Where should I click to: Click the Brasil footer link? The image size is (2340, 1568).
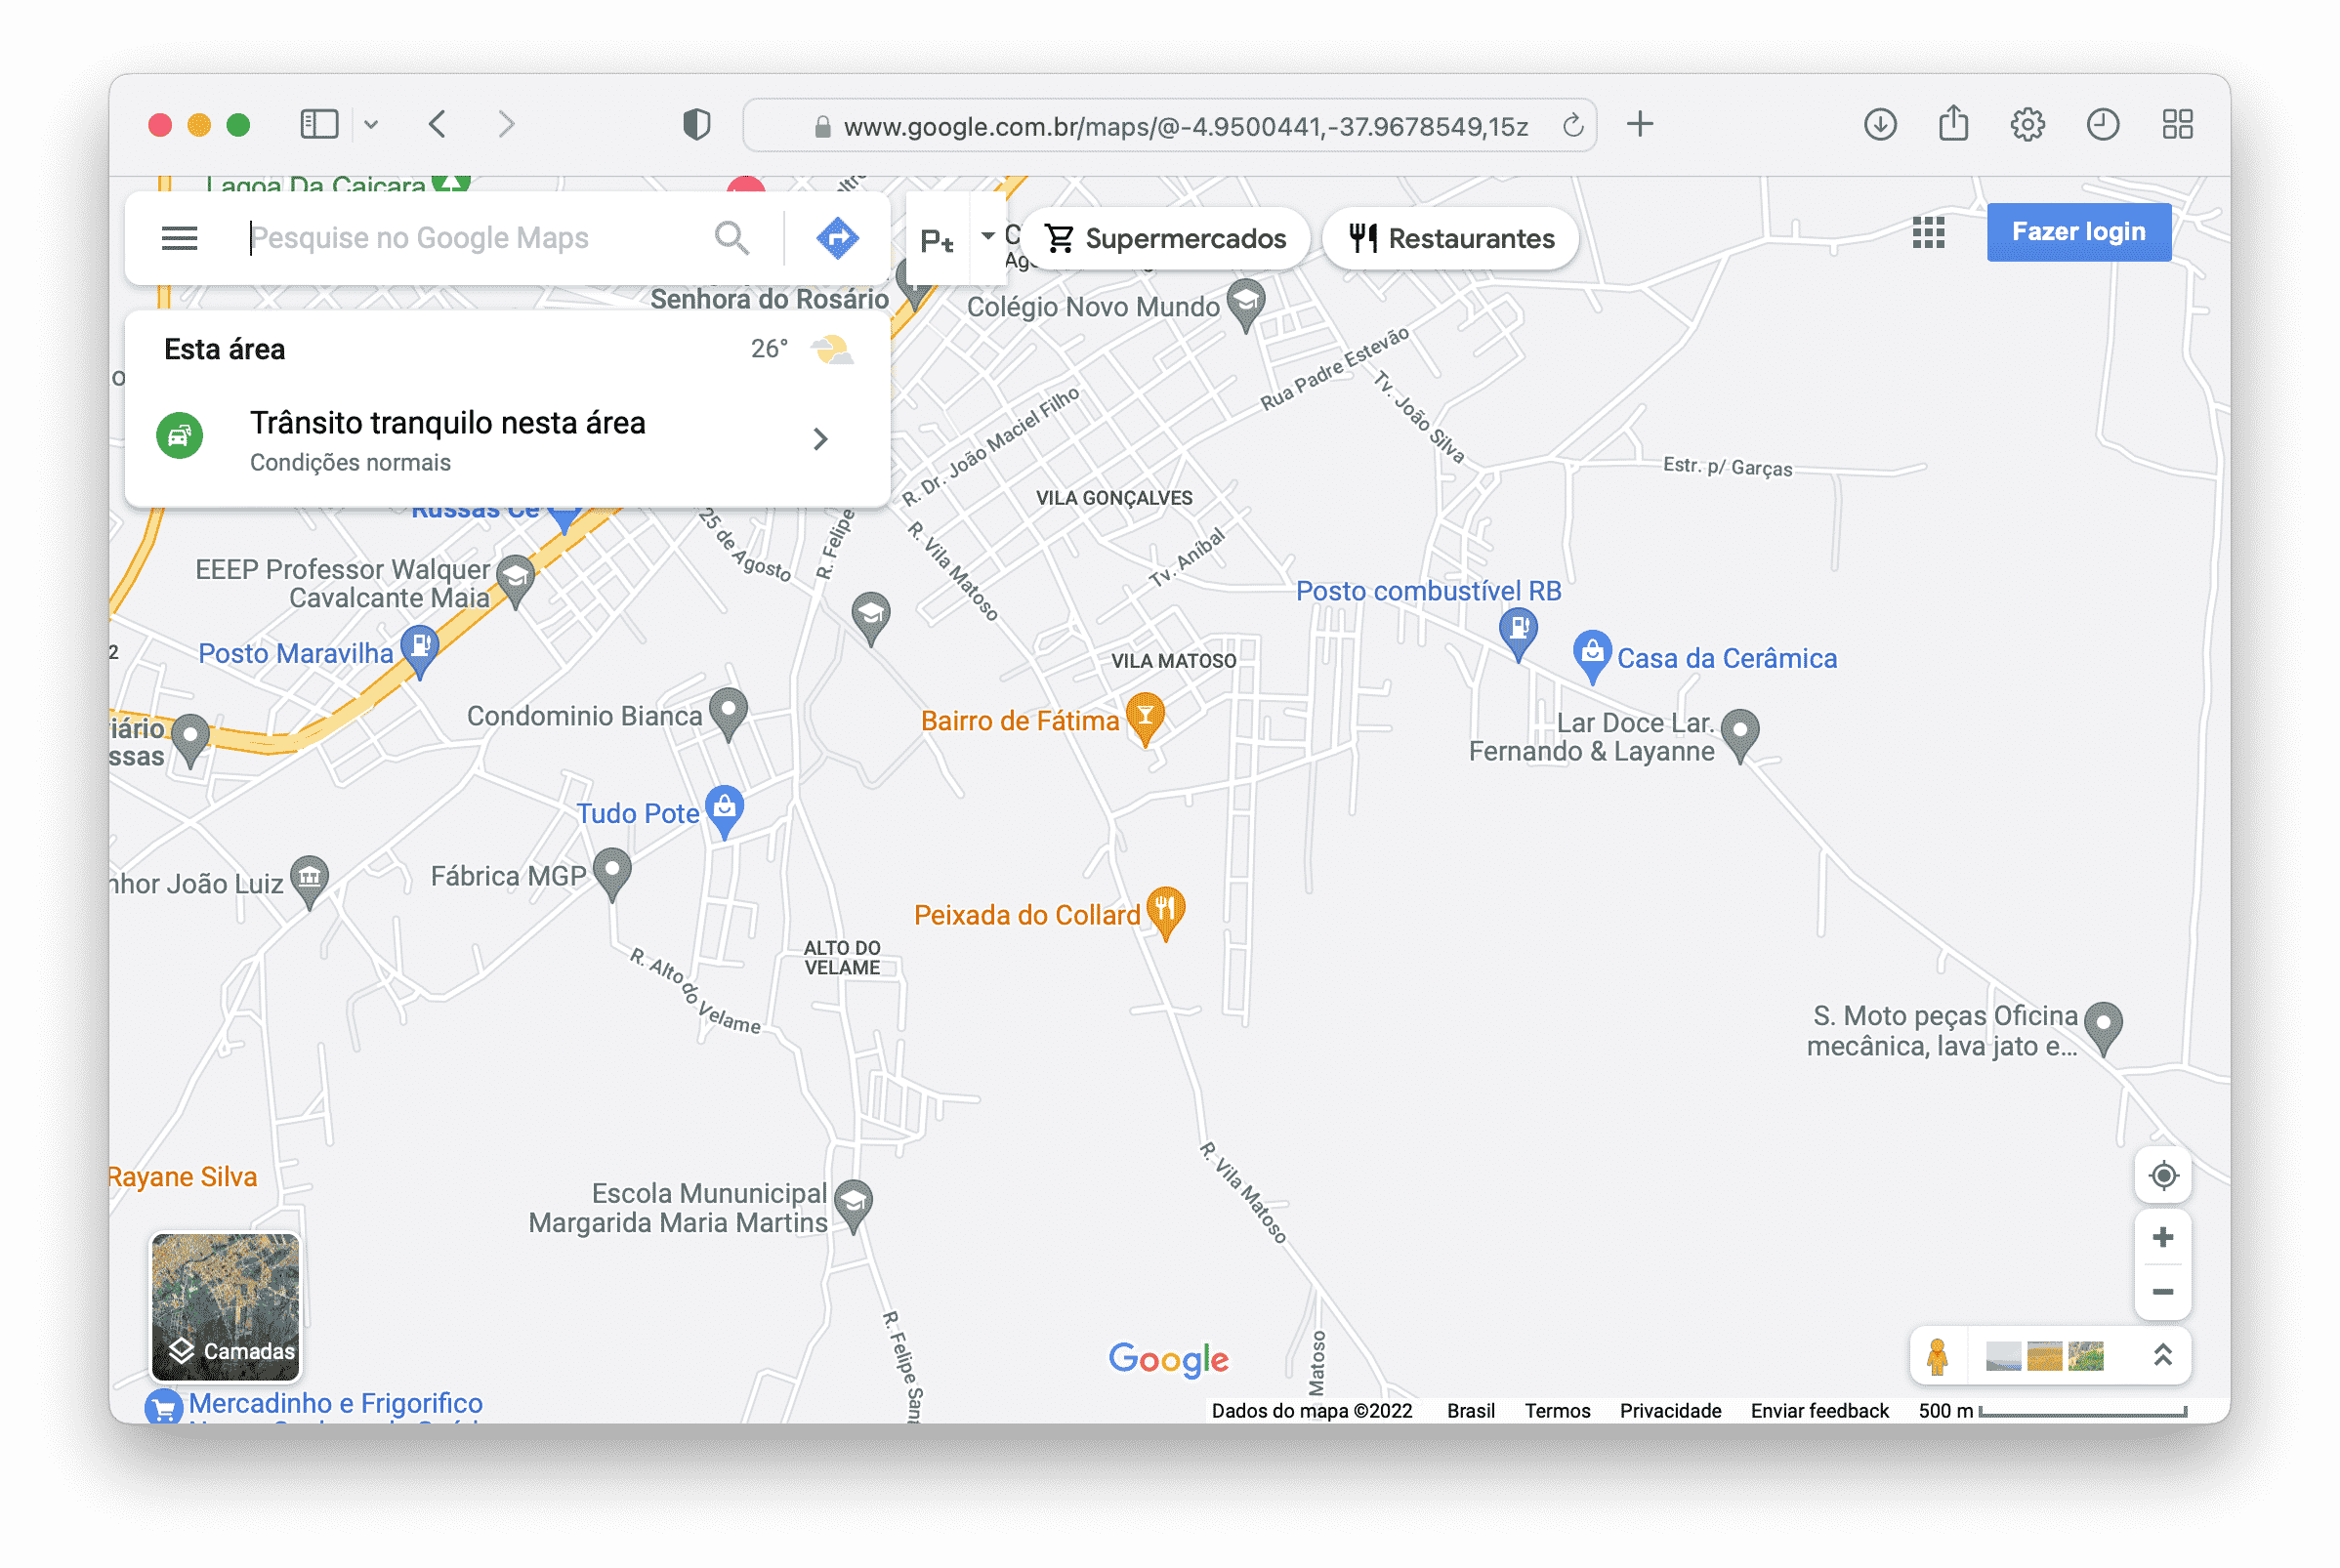pyautogui.click(x=1470, y=1411)
